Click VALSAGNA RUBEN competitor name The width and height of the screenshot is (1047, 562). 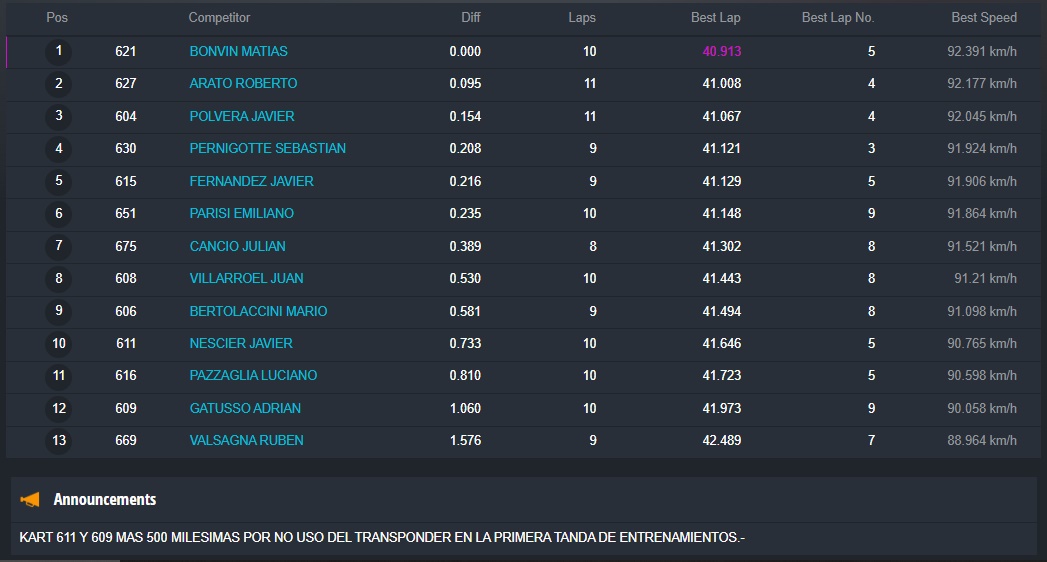pyautogui.click(x=246, y=440)
